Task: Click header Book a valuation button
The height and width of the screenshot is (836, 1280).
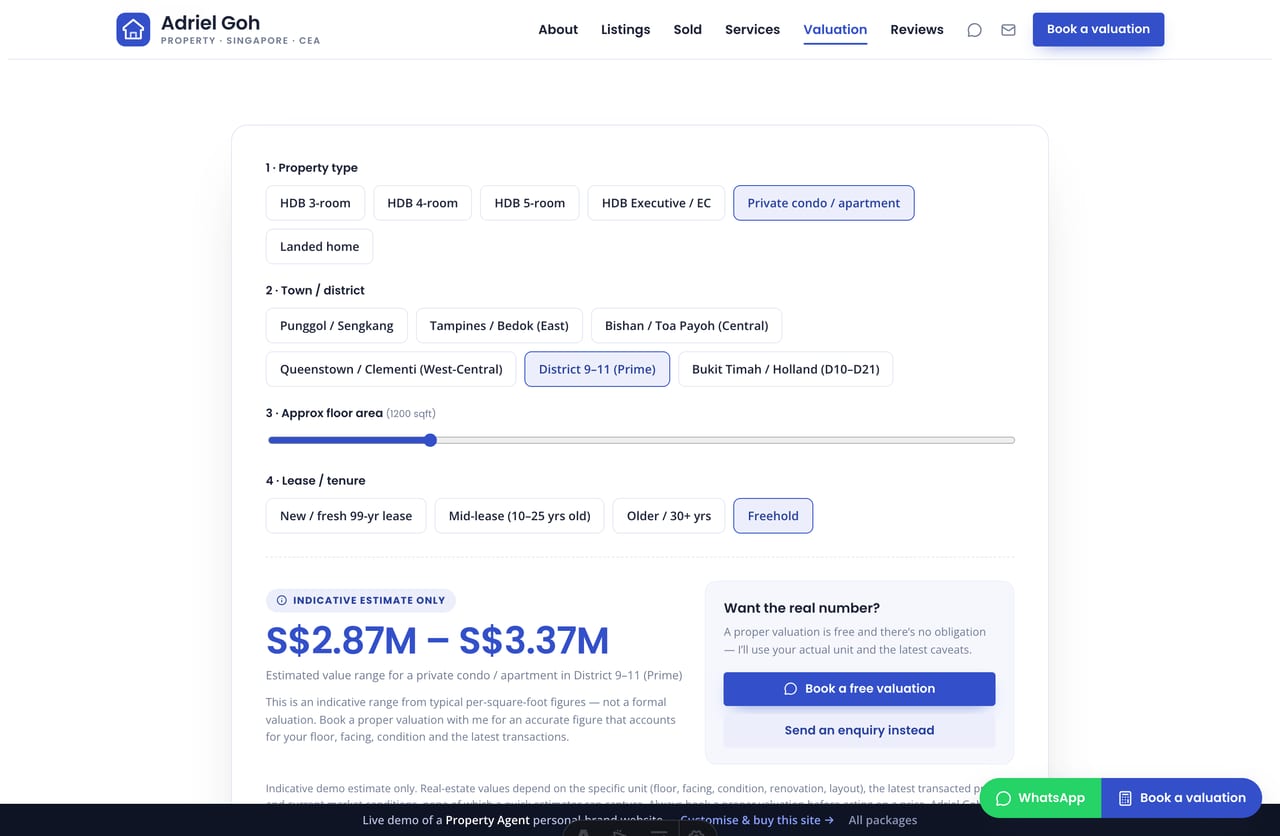Action: [1098, 29]
